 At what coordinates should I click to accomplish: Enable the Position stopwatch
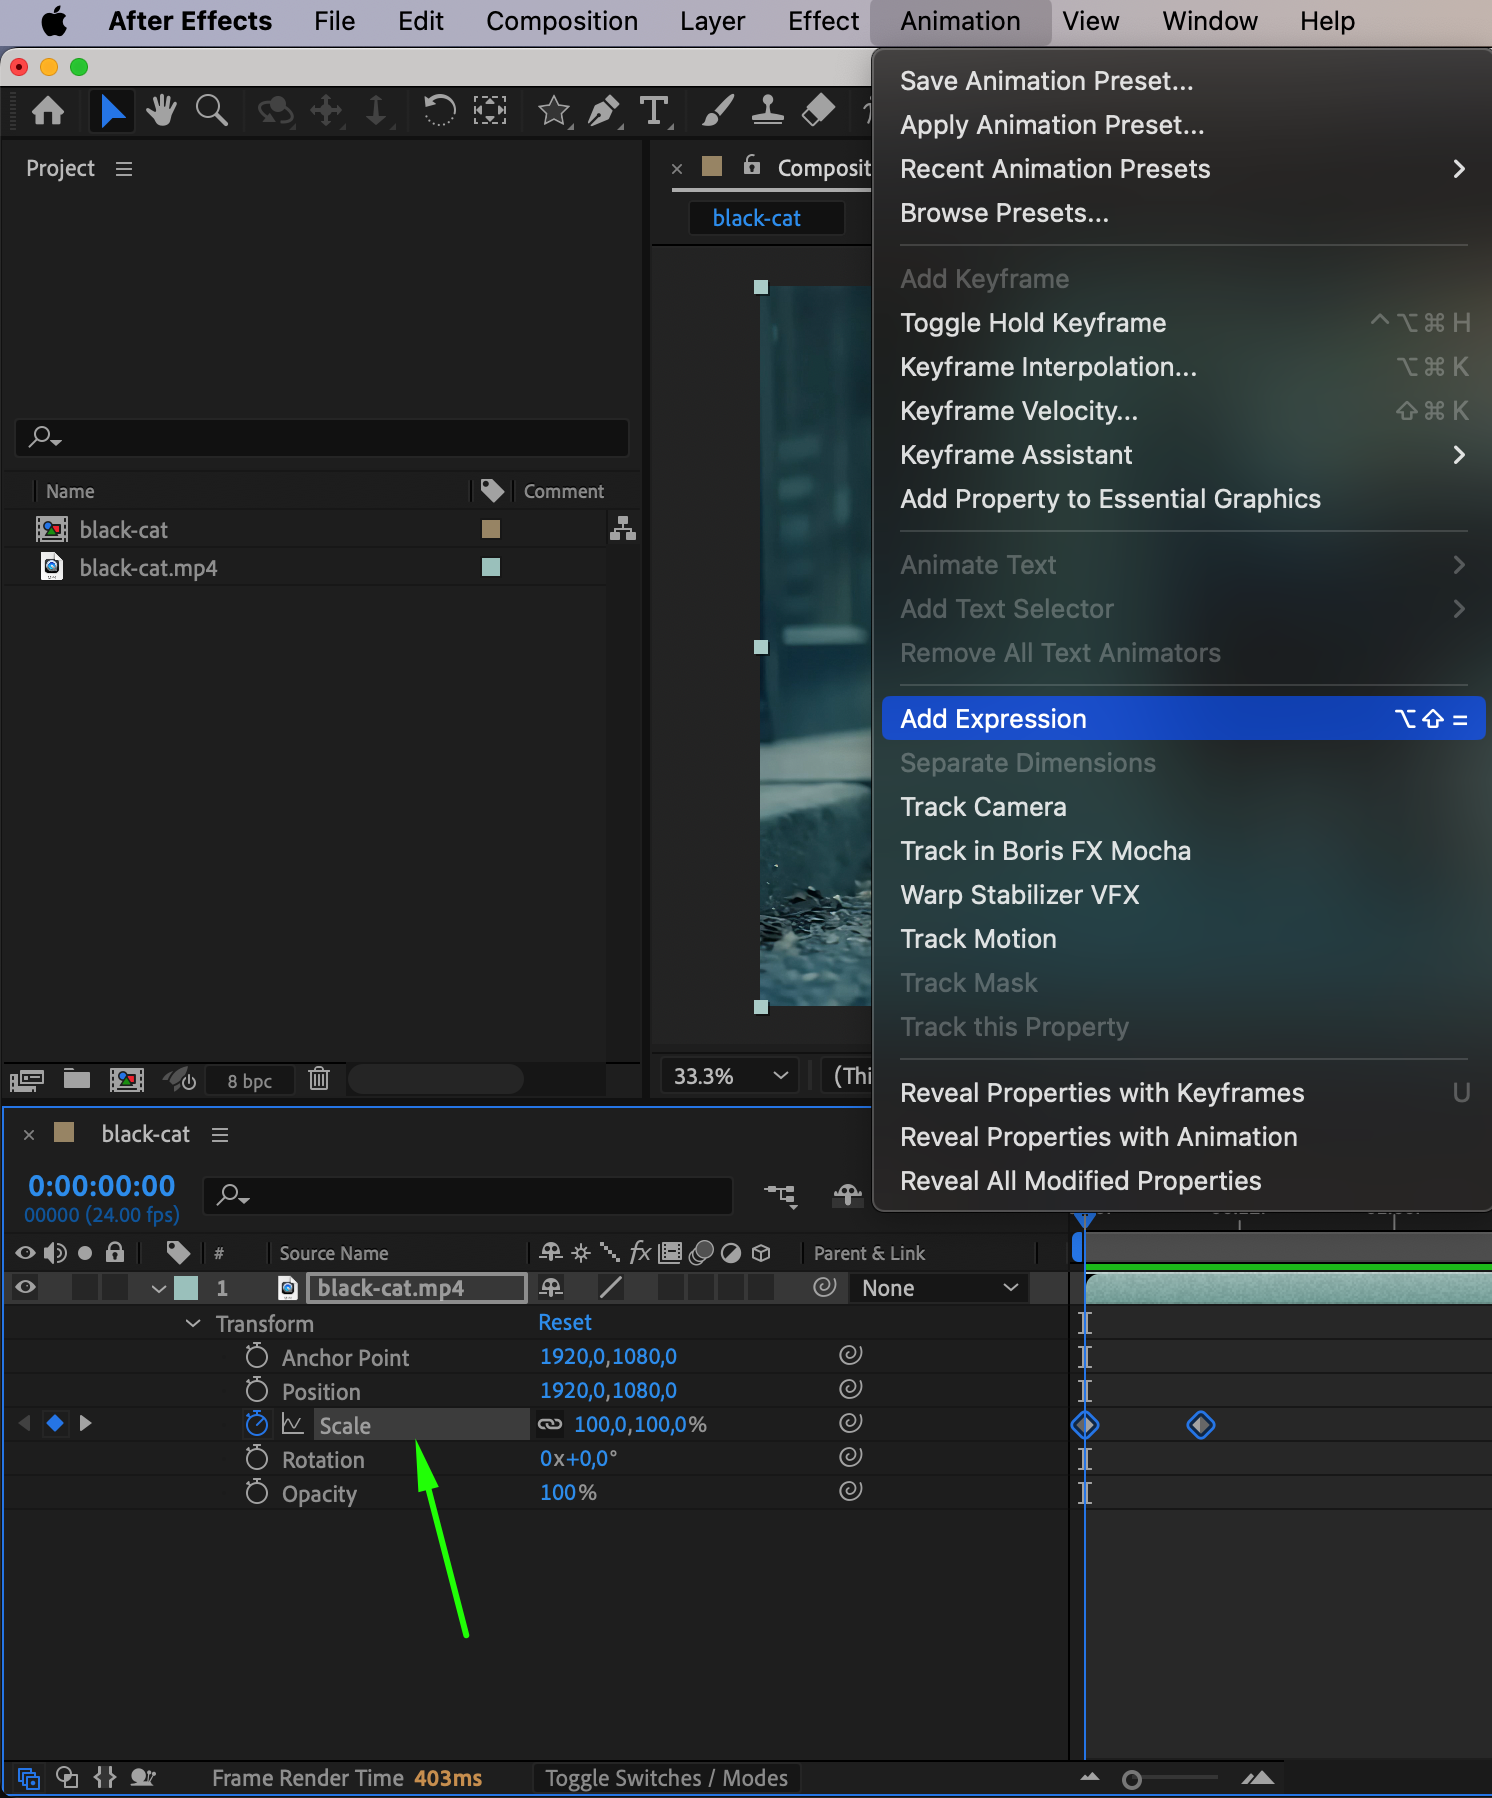tap(257, 1389)
